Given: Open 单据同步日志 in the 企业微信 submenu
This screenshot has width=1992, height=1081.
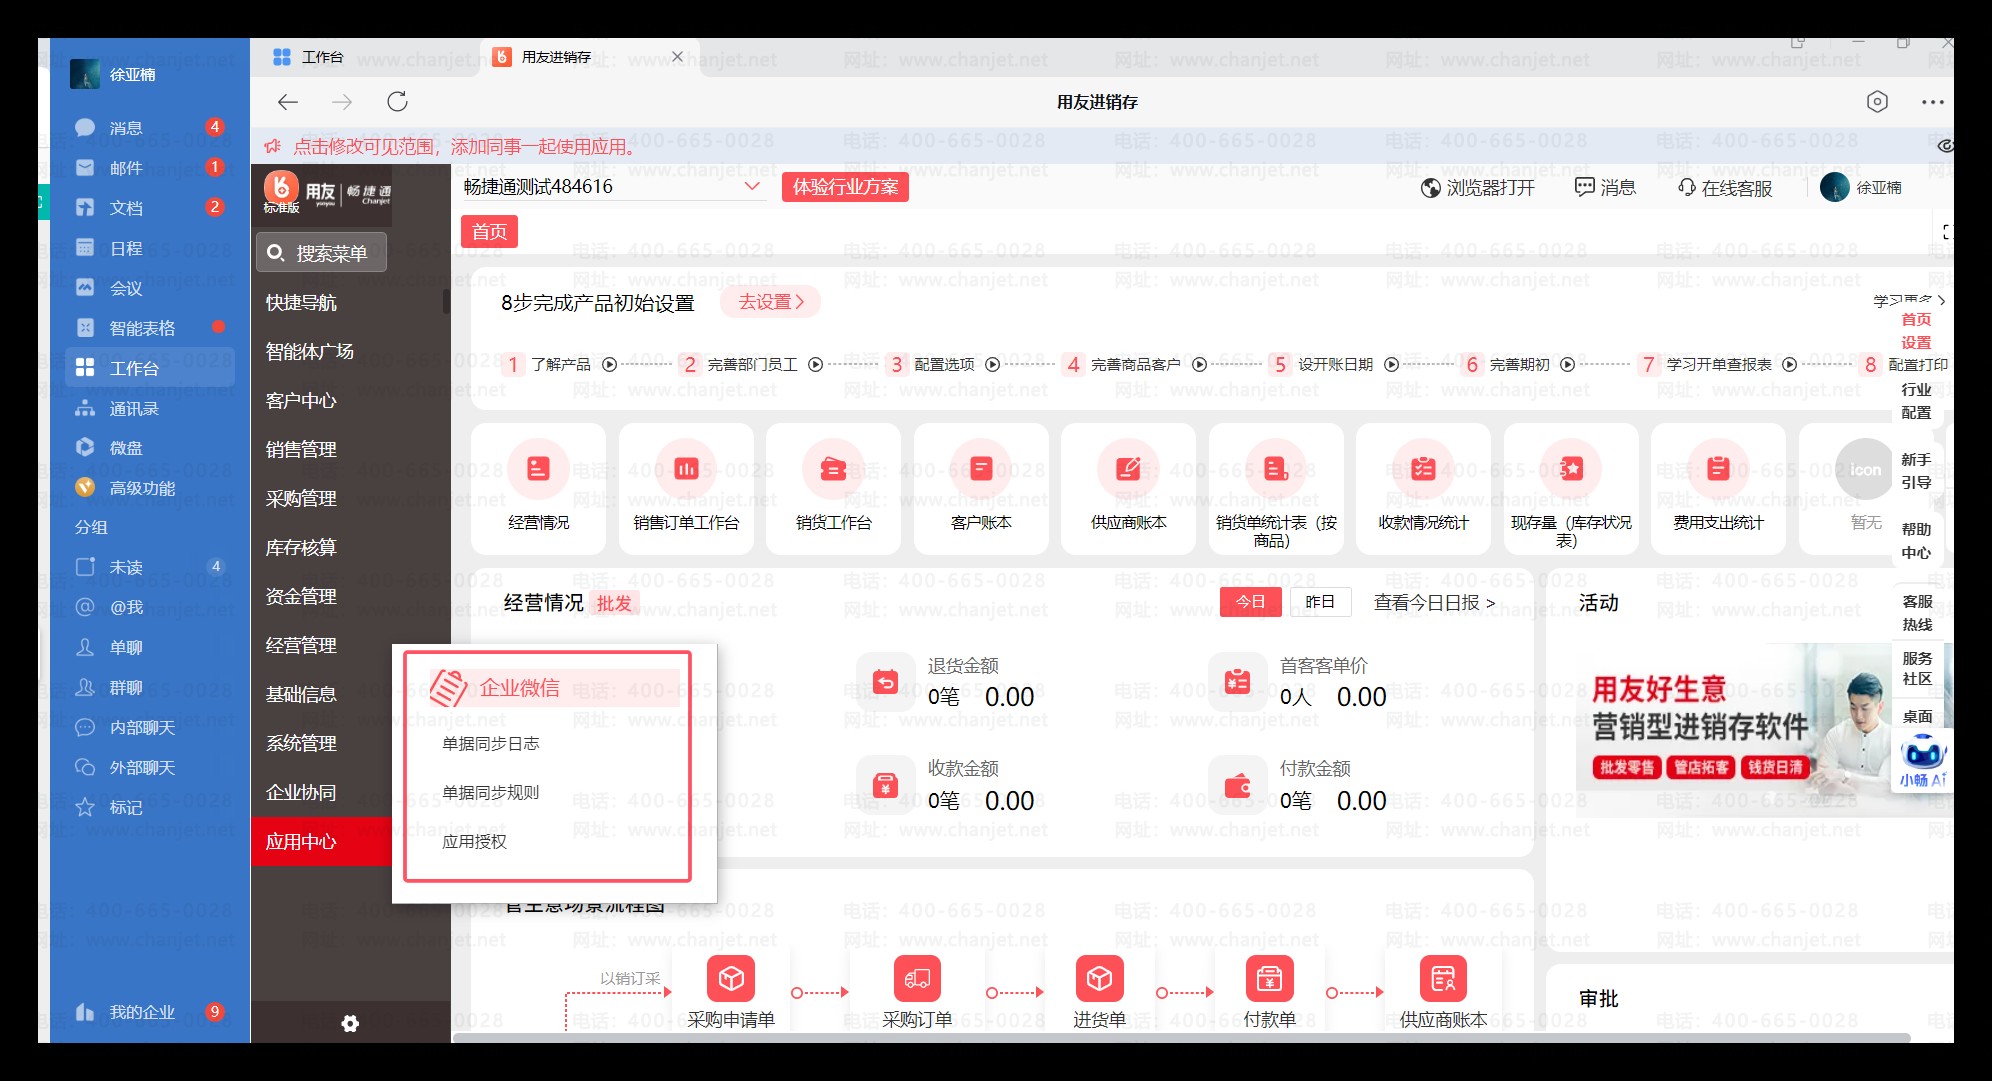Looking at the screenshot, I should [490, 743].
